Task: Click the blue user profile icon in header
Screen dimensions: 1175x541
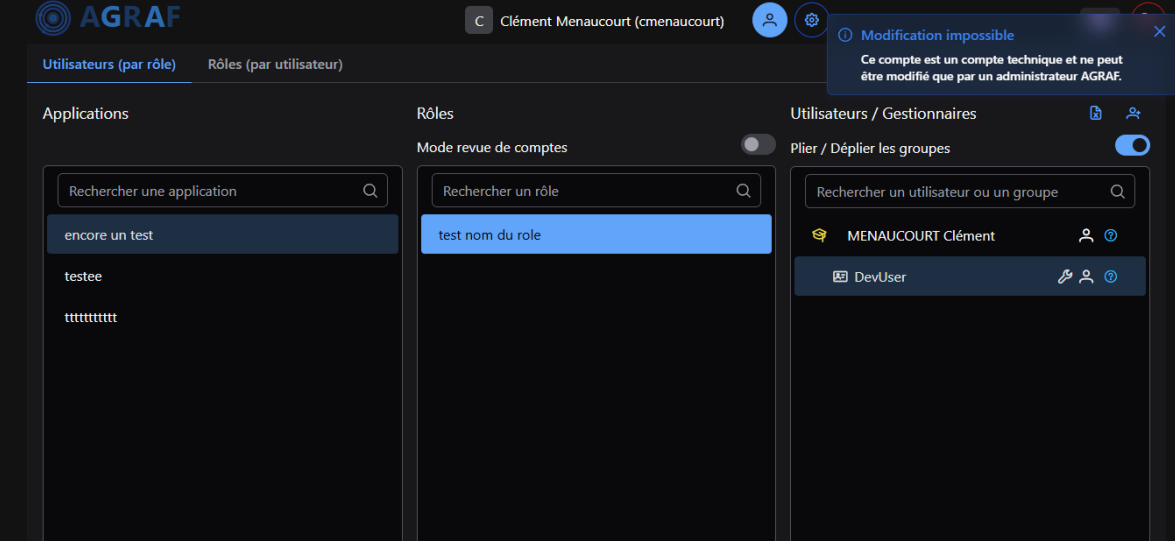Action: pyautogui.click(x=769, y=20)
